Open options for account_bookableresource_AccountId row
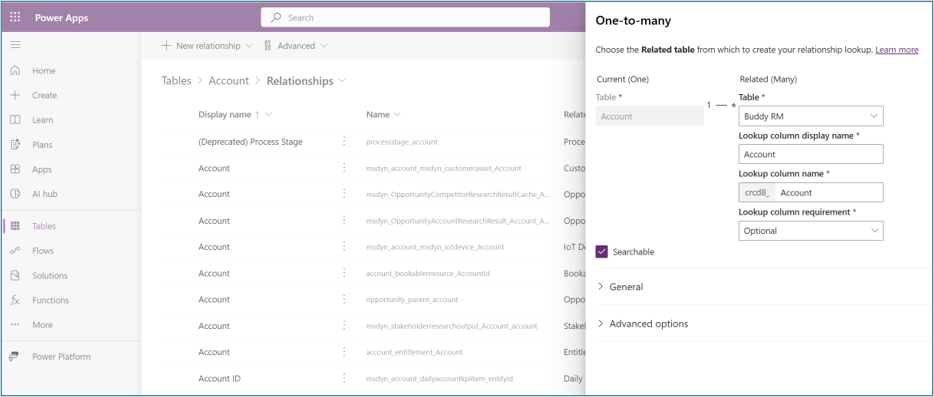The image size is (934, 397). 344,273
